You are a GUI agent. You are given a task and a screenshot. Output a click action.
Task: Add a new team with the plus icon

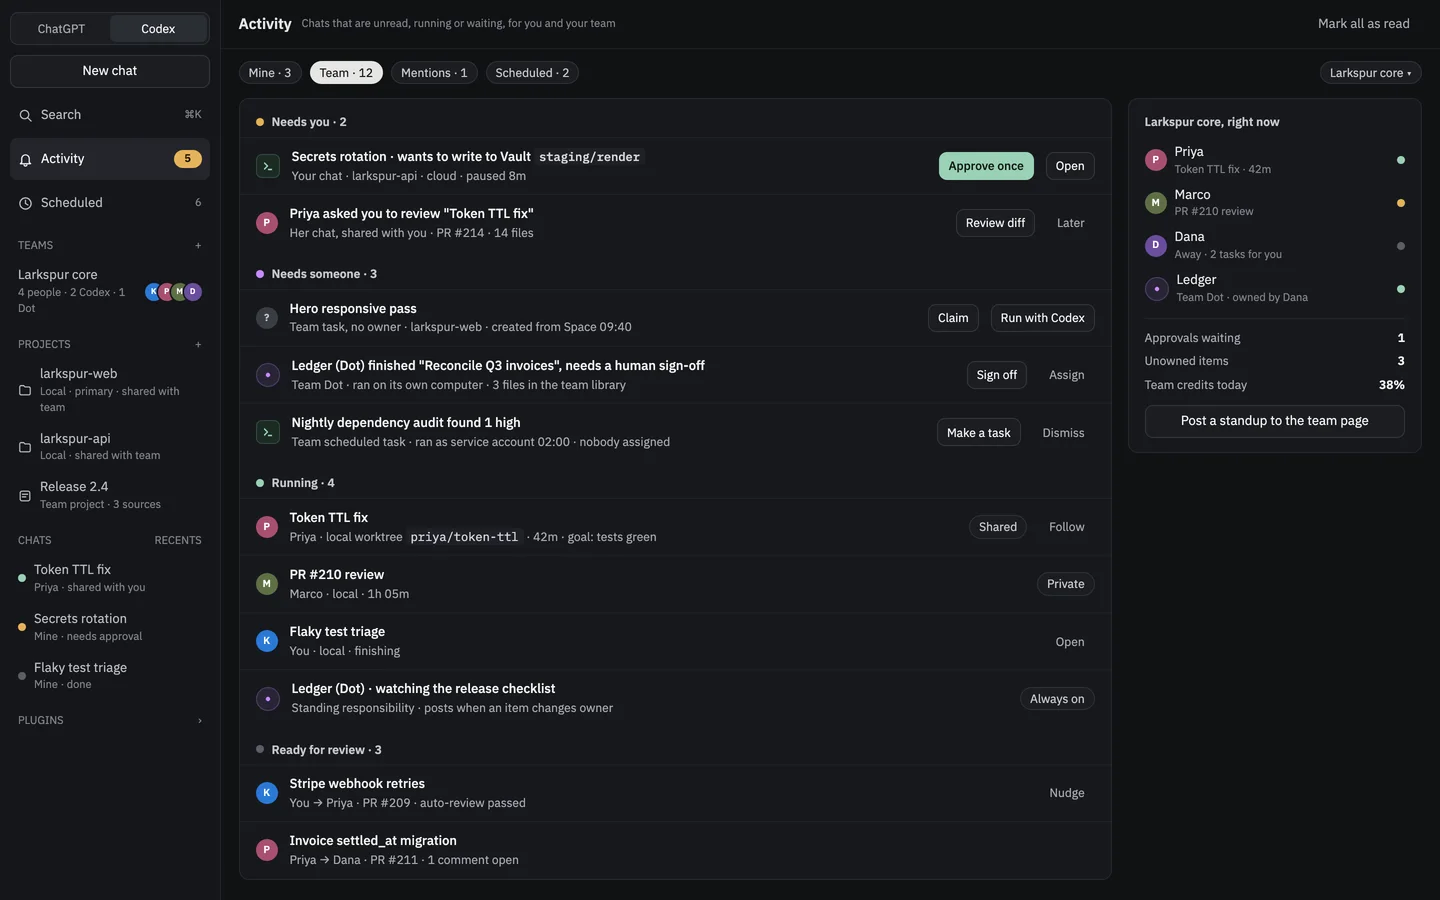tap(198, 245)
